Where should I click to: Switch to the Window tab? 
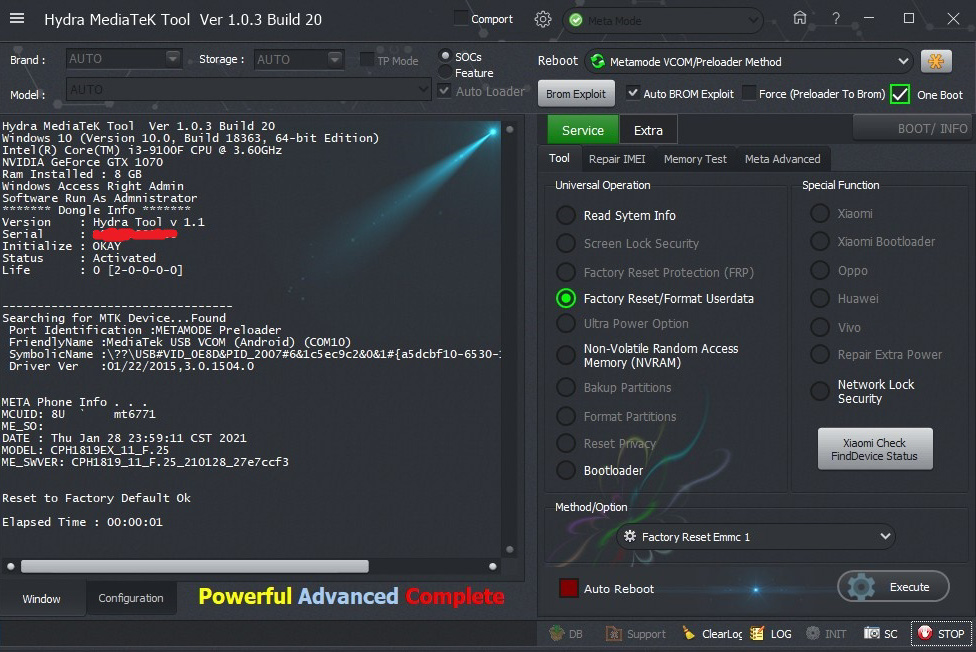(x=42, y=598)
